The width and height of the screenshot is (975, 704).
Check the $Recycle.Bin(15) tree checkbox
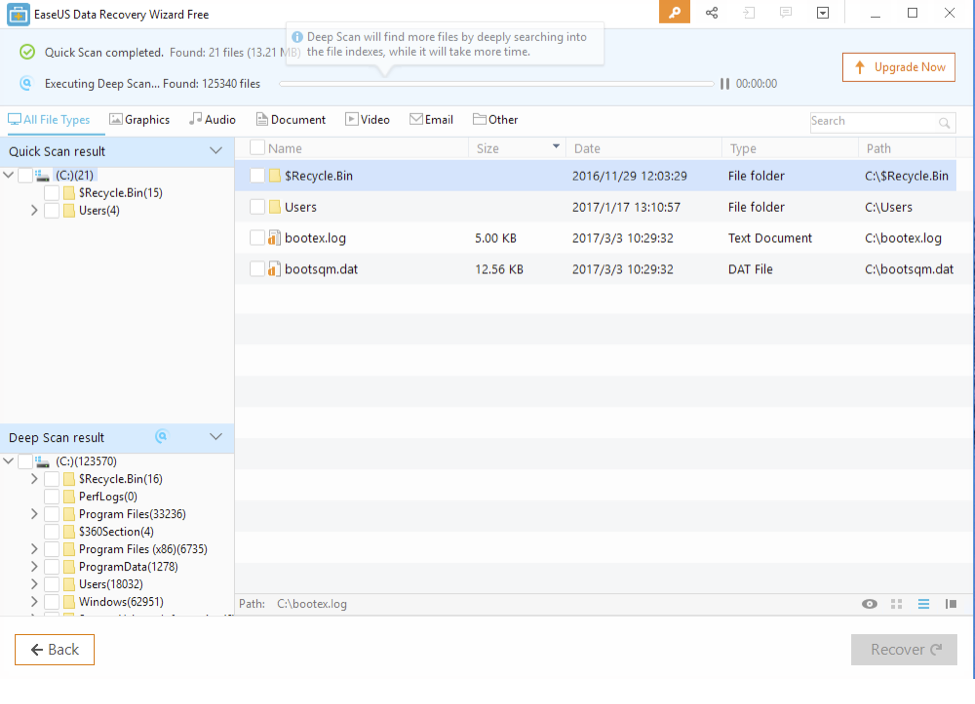click(52, 193)
